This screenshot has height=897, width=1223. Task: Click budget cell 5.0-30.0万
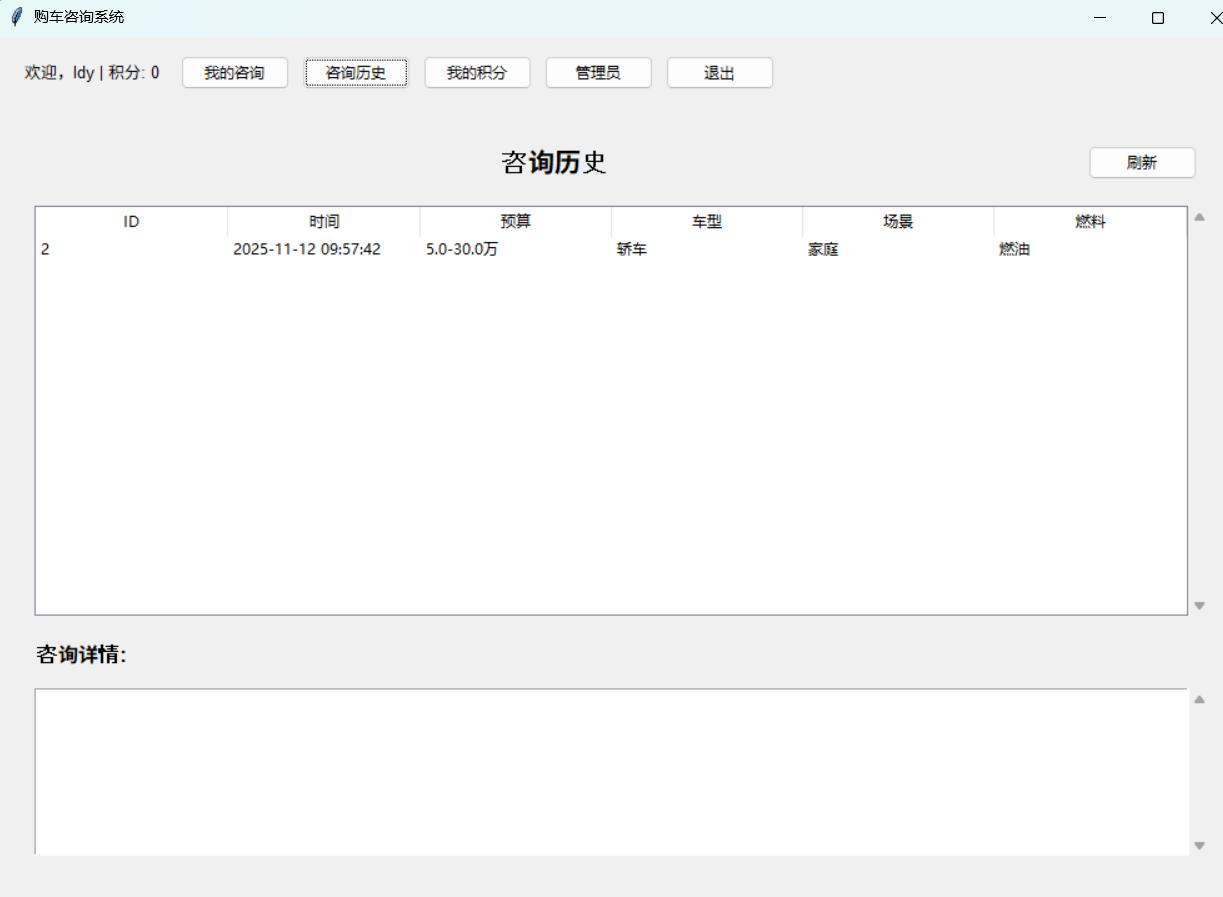(x=462, y=250)
